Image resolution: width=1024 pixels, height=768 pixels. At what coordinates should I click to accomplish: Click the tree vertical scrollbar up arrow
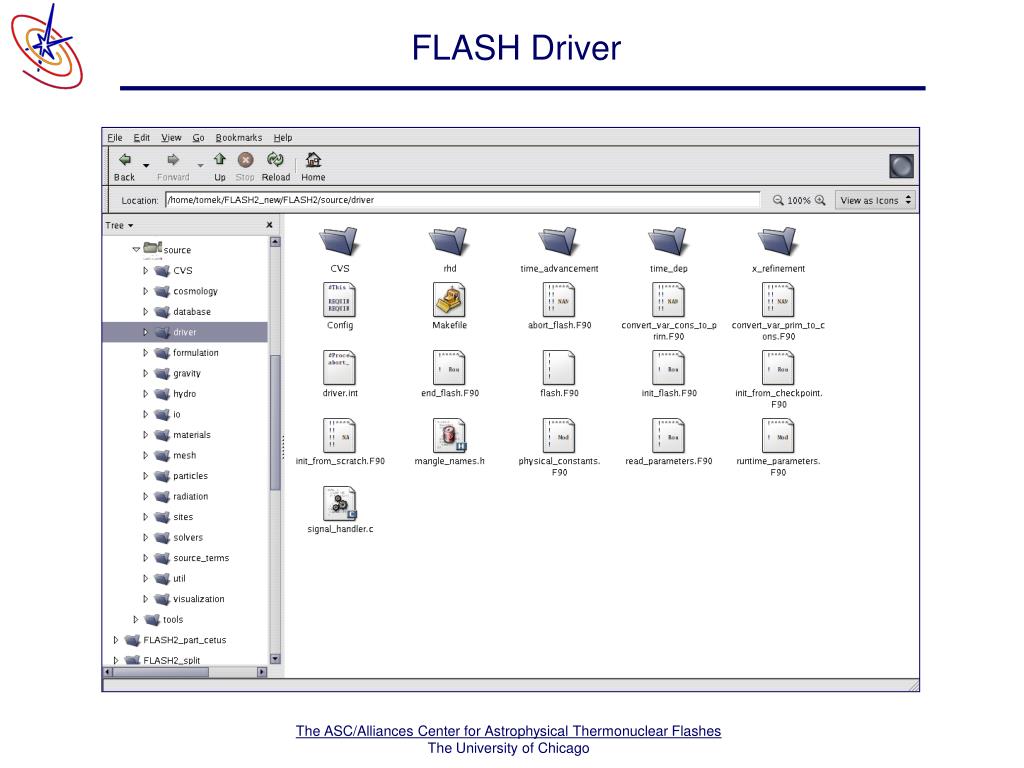275,242
